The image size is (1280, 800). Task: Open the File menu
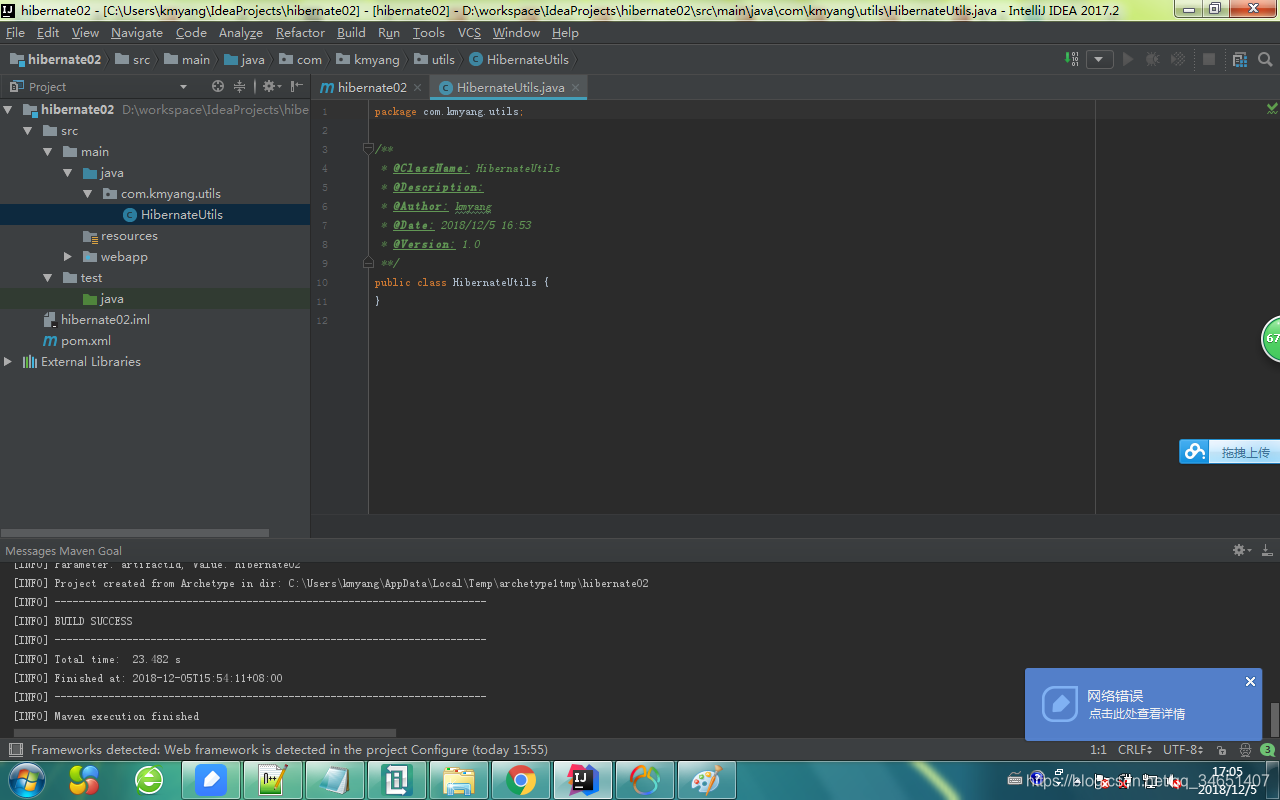pyautogui.click(x=15, y=33)
